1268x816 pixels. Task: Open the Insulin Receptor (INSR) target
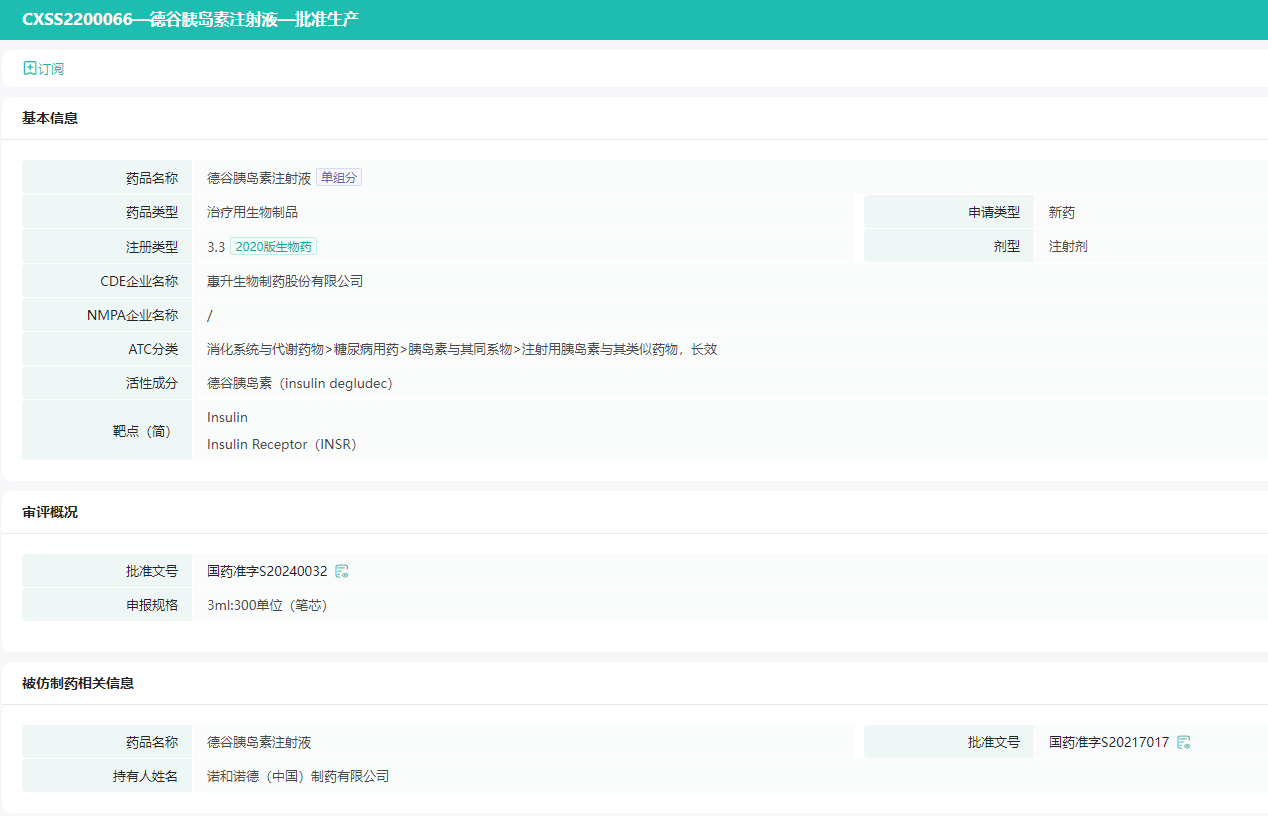[x=281, y=444]
